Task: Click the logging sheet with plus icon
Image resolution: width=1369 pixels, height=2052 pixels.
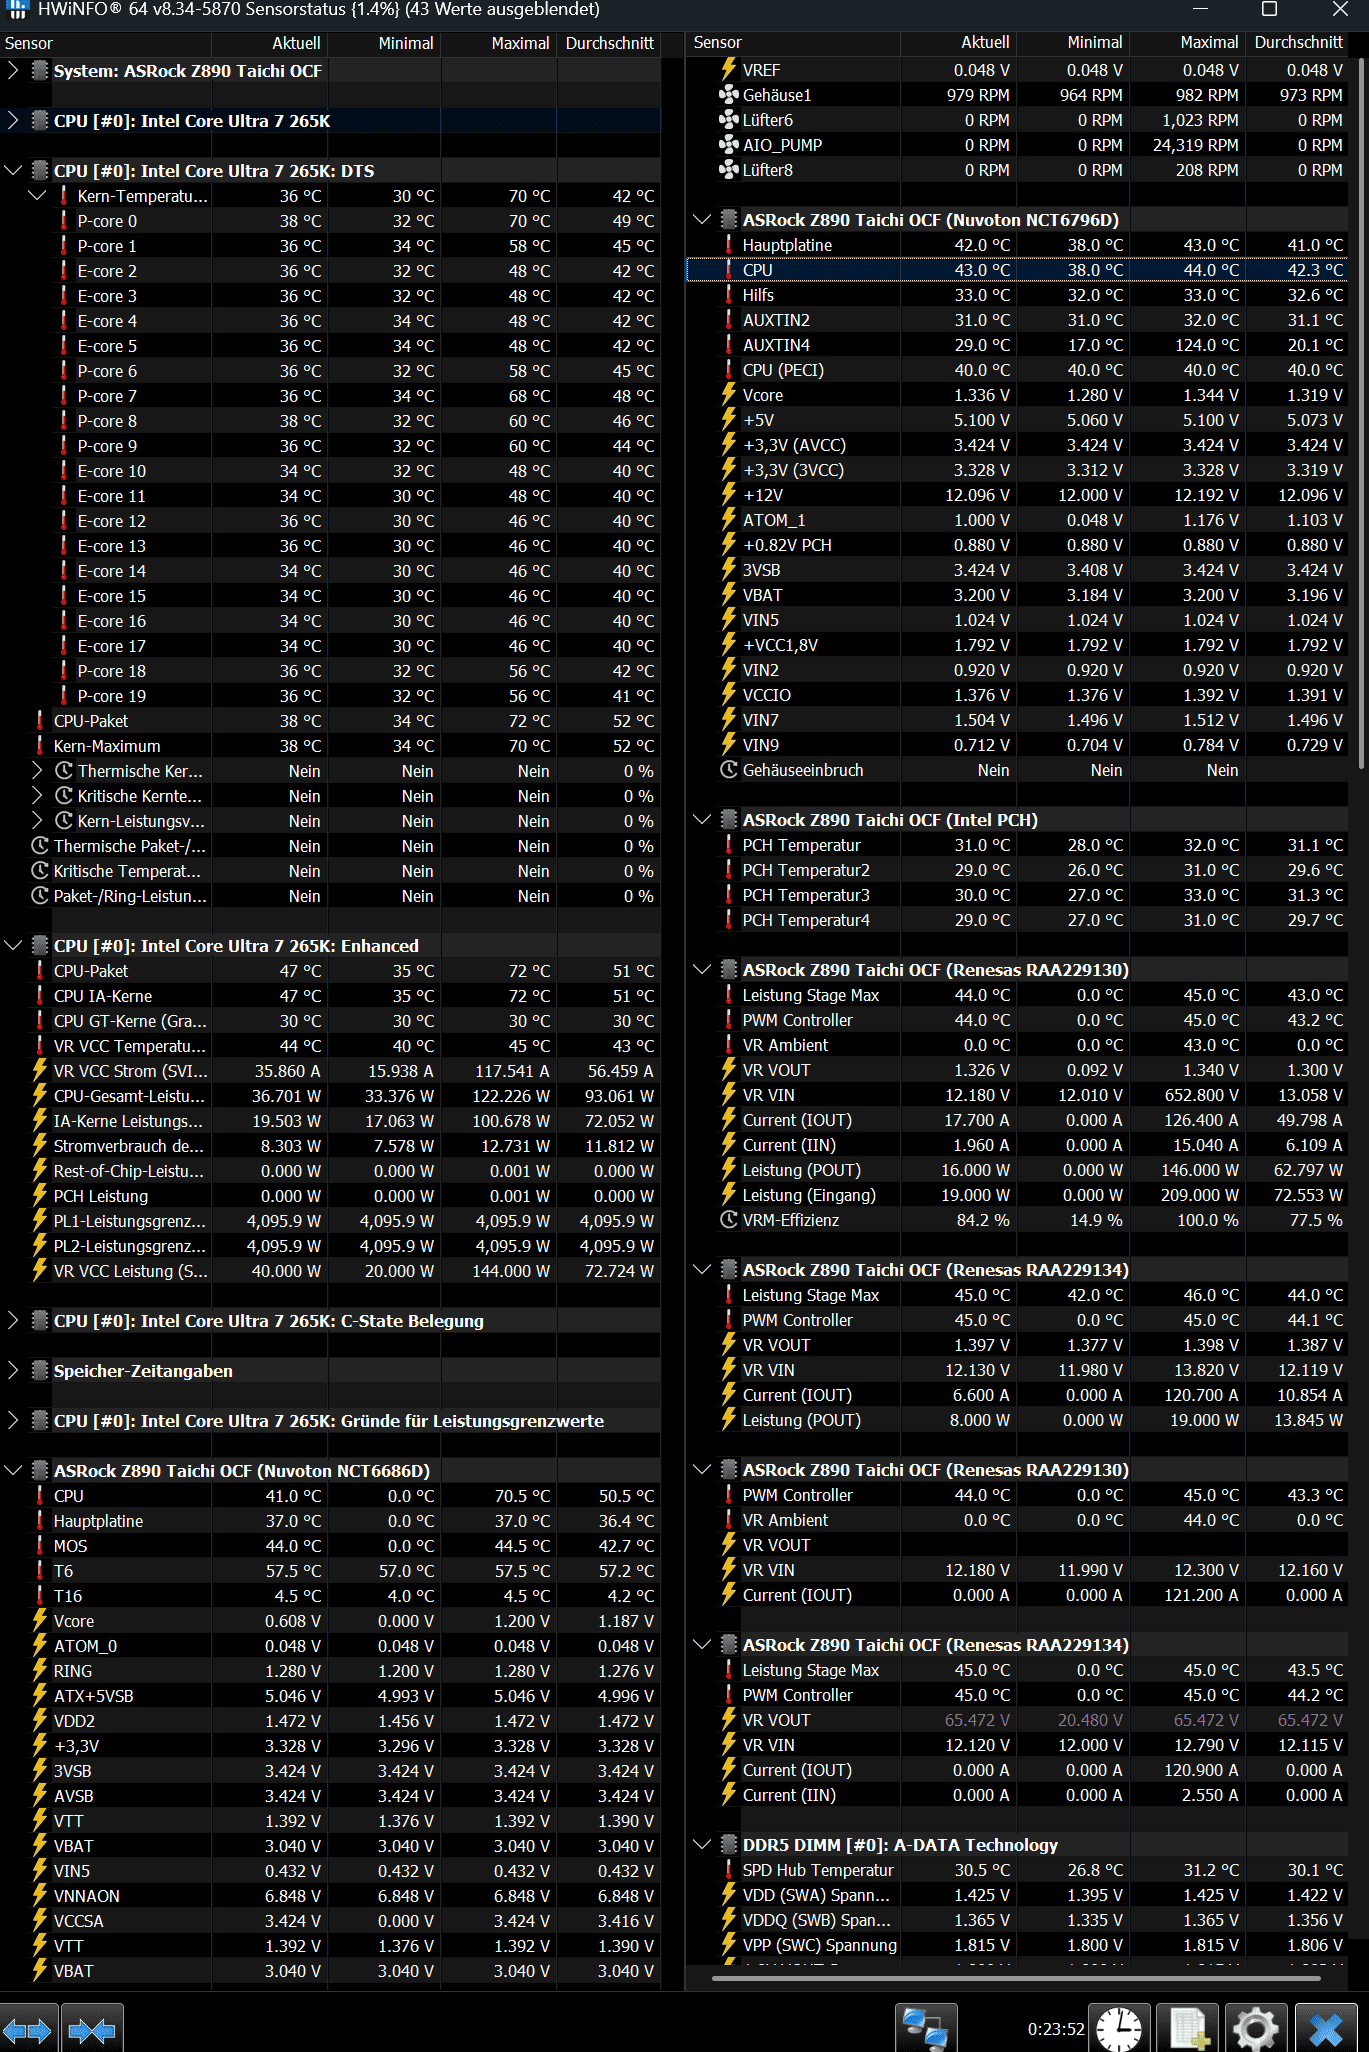Action: [1188, 2030]
